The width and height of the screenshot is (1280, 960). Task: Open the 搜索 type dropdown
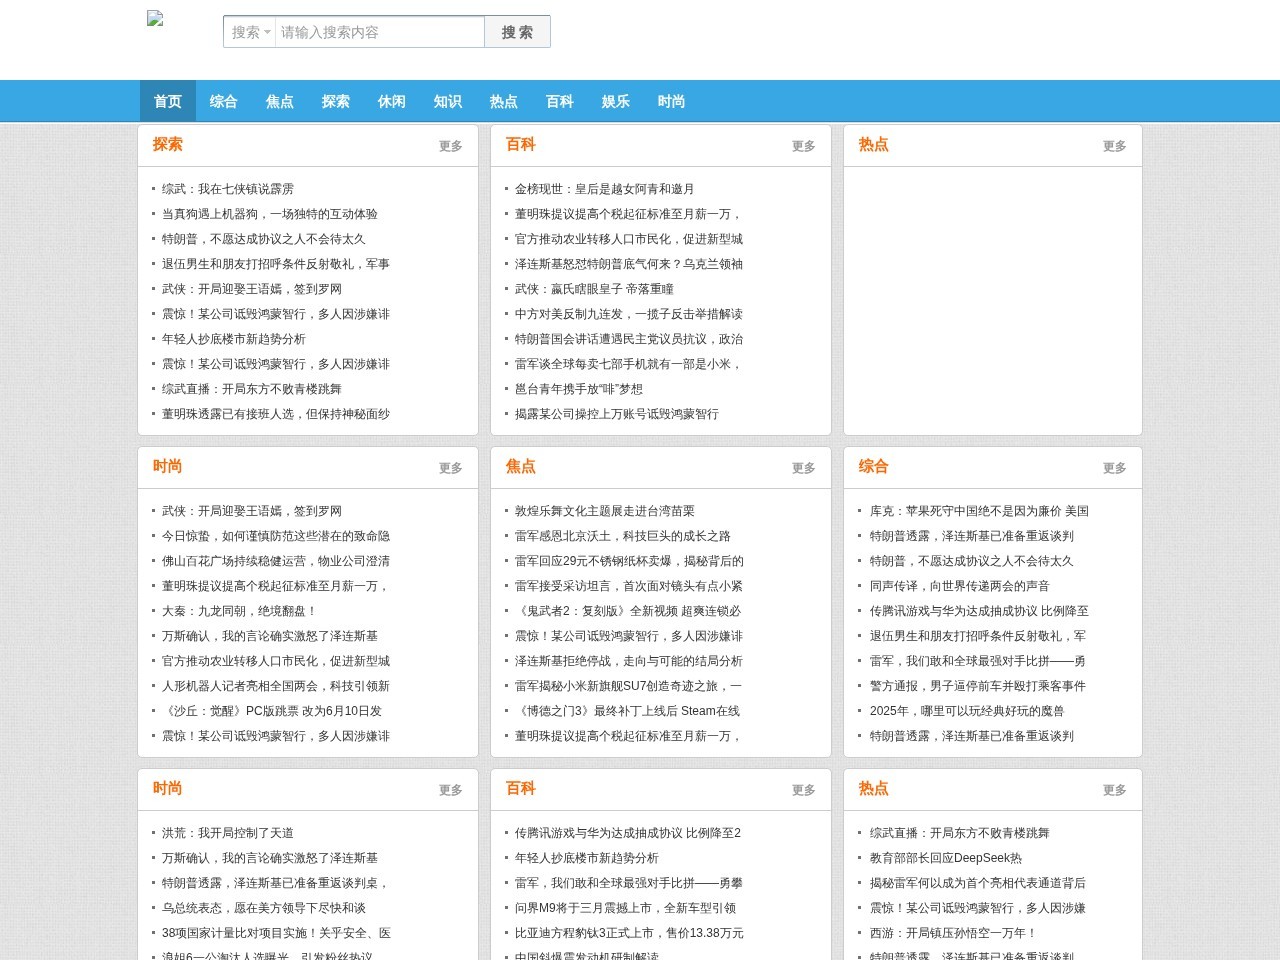click(x=250, y=32)
